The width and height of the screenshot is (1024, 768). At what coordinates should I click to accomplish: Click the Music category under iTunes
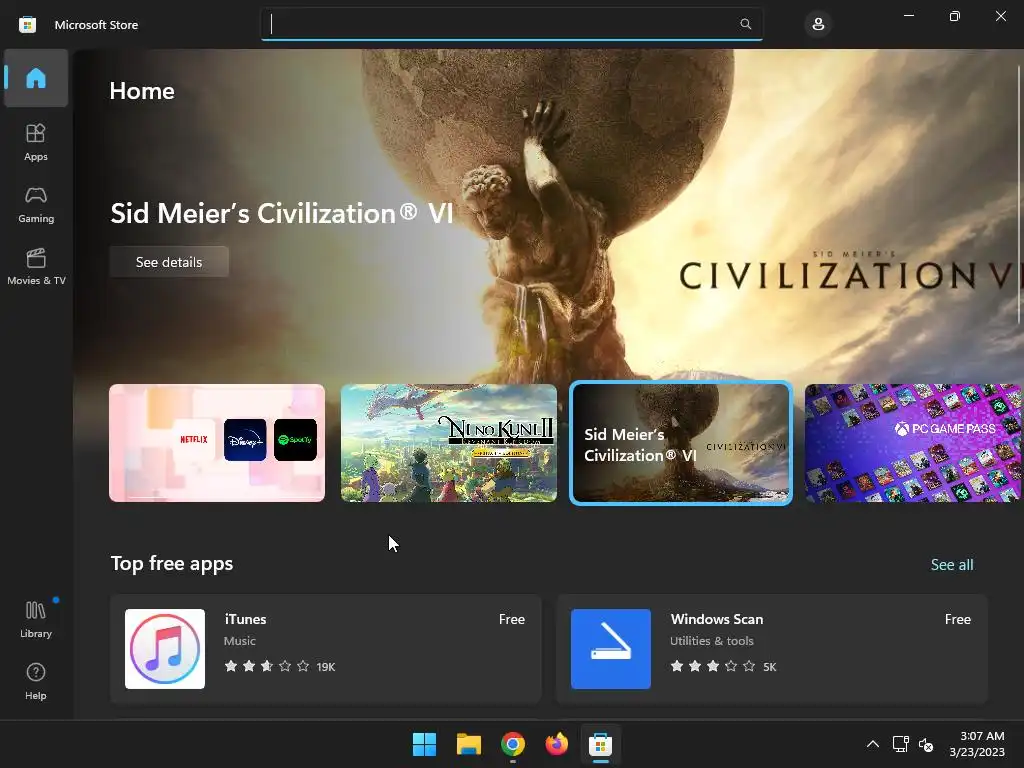click(x=240, y=641)
